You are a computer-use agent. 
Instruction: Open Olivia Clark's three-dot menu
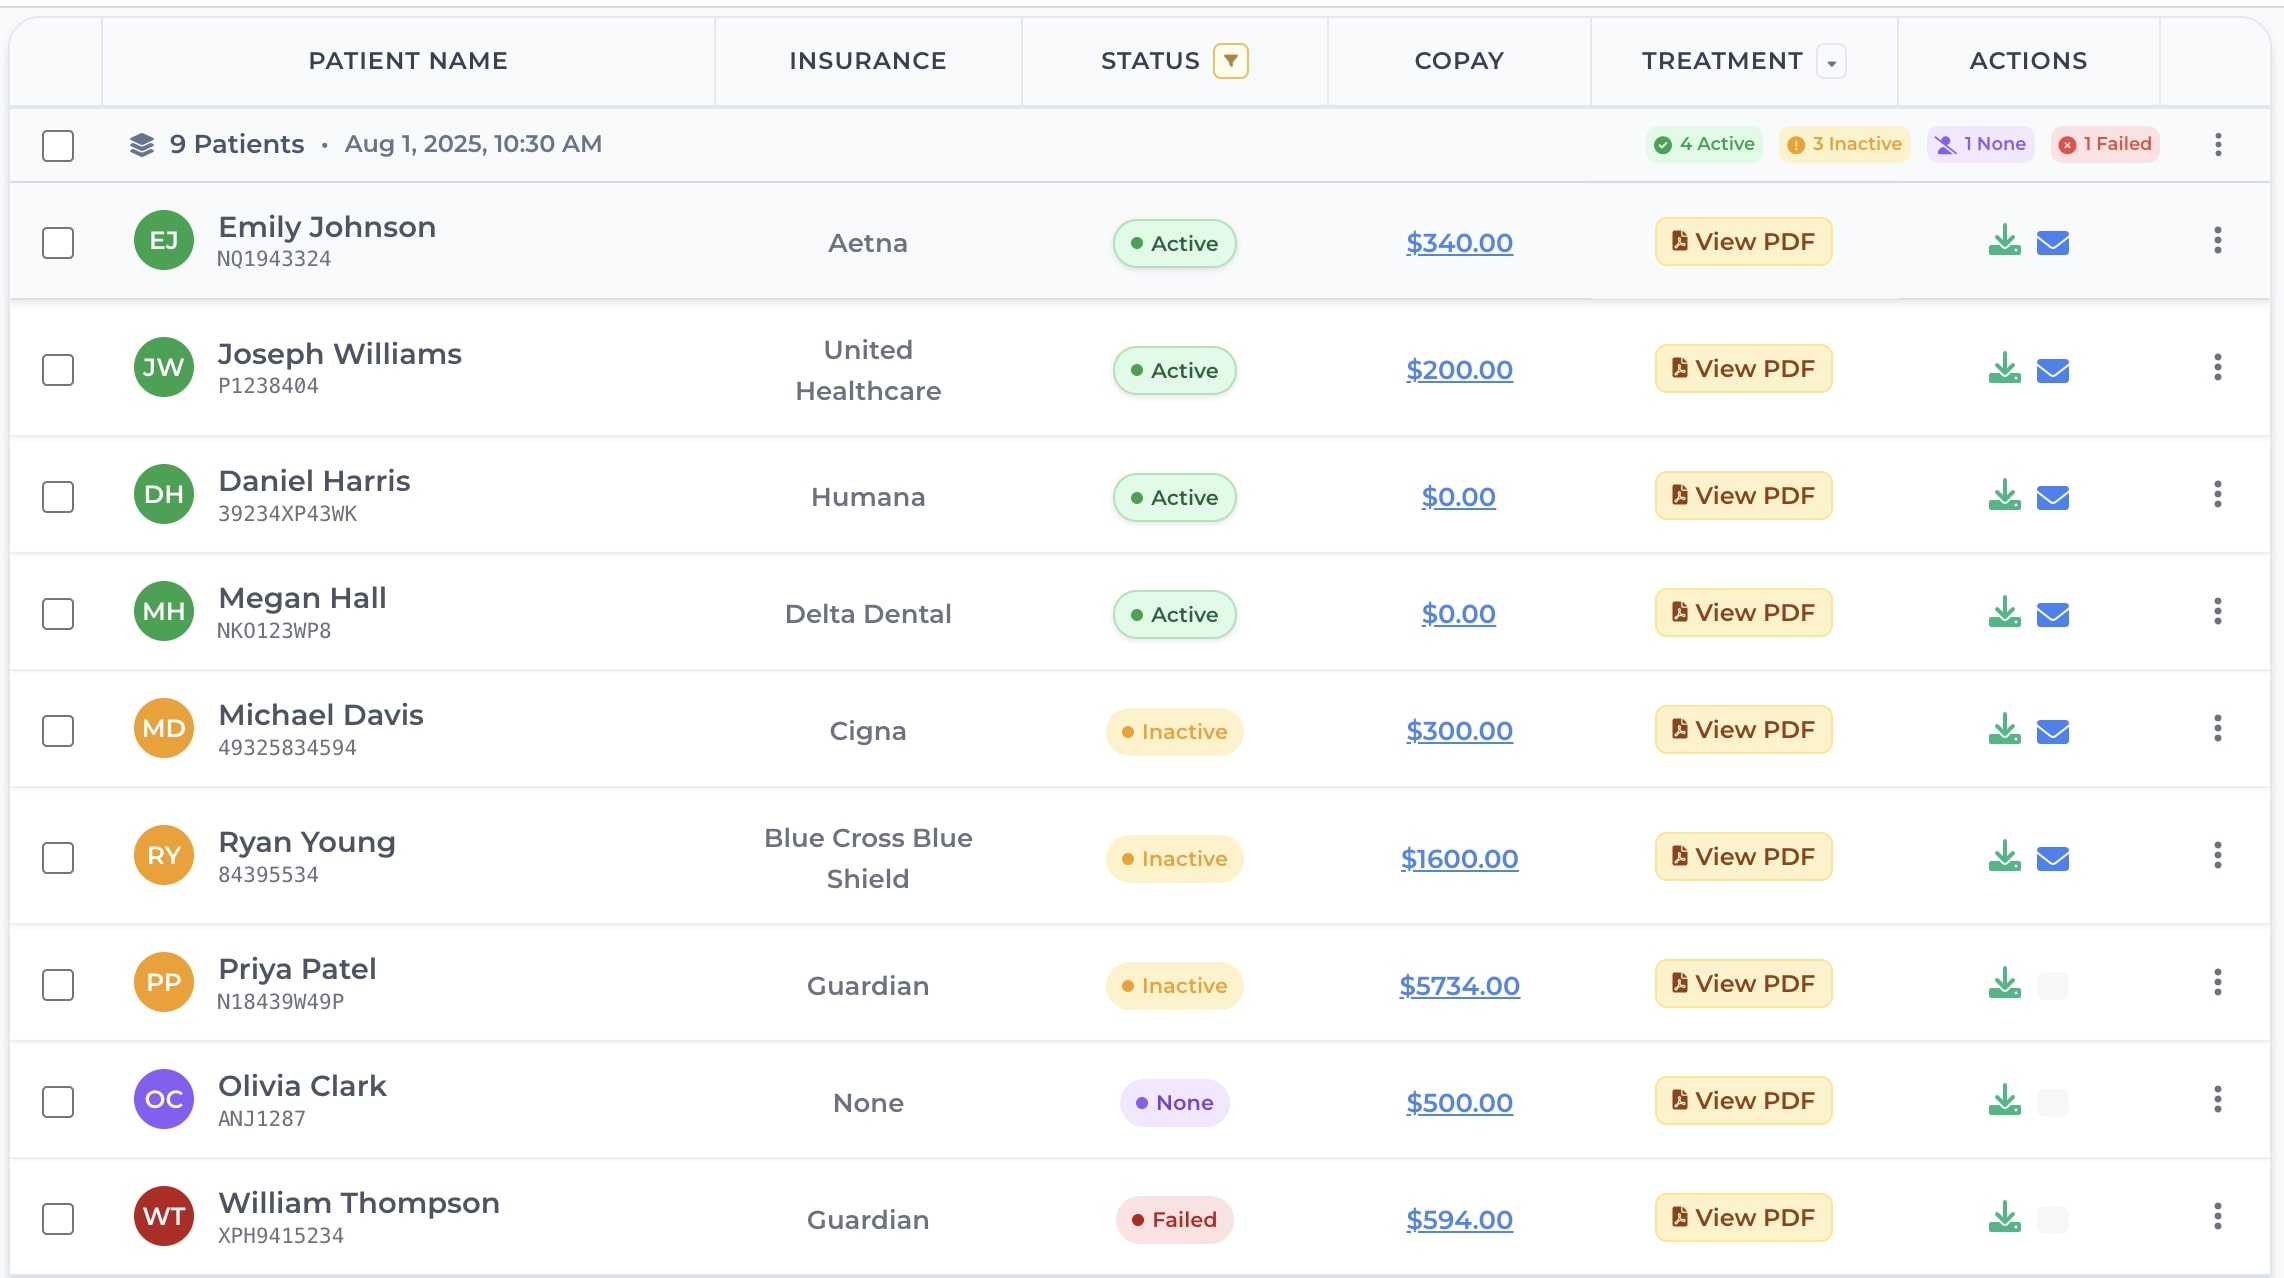pos(2217,1100)
